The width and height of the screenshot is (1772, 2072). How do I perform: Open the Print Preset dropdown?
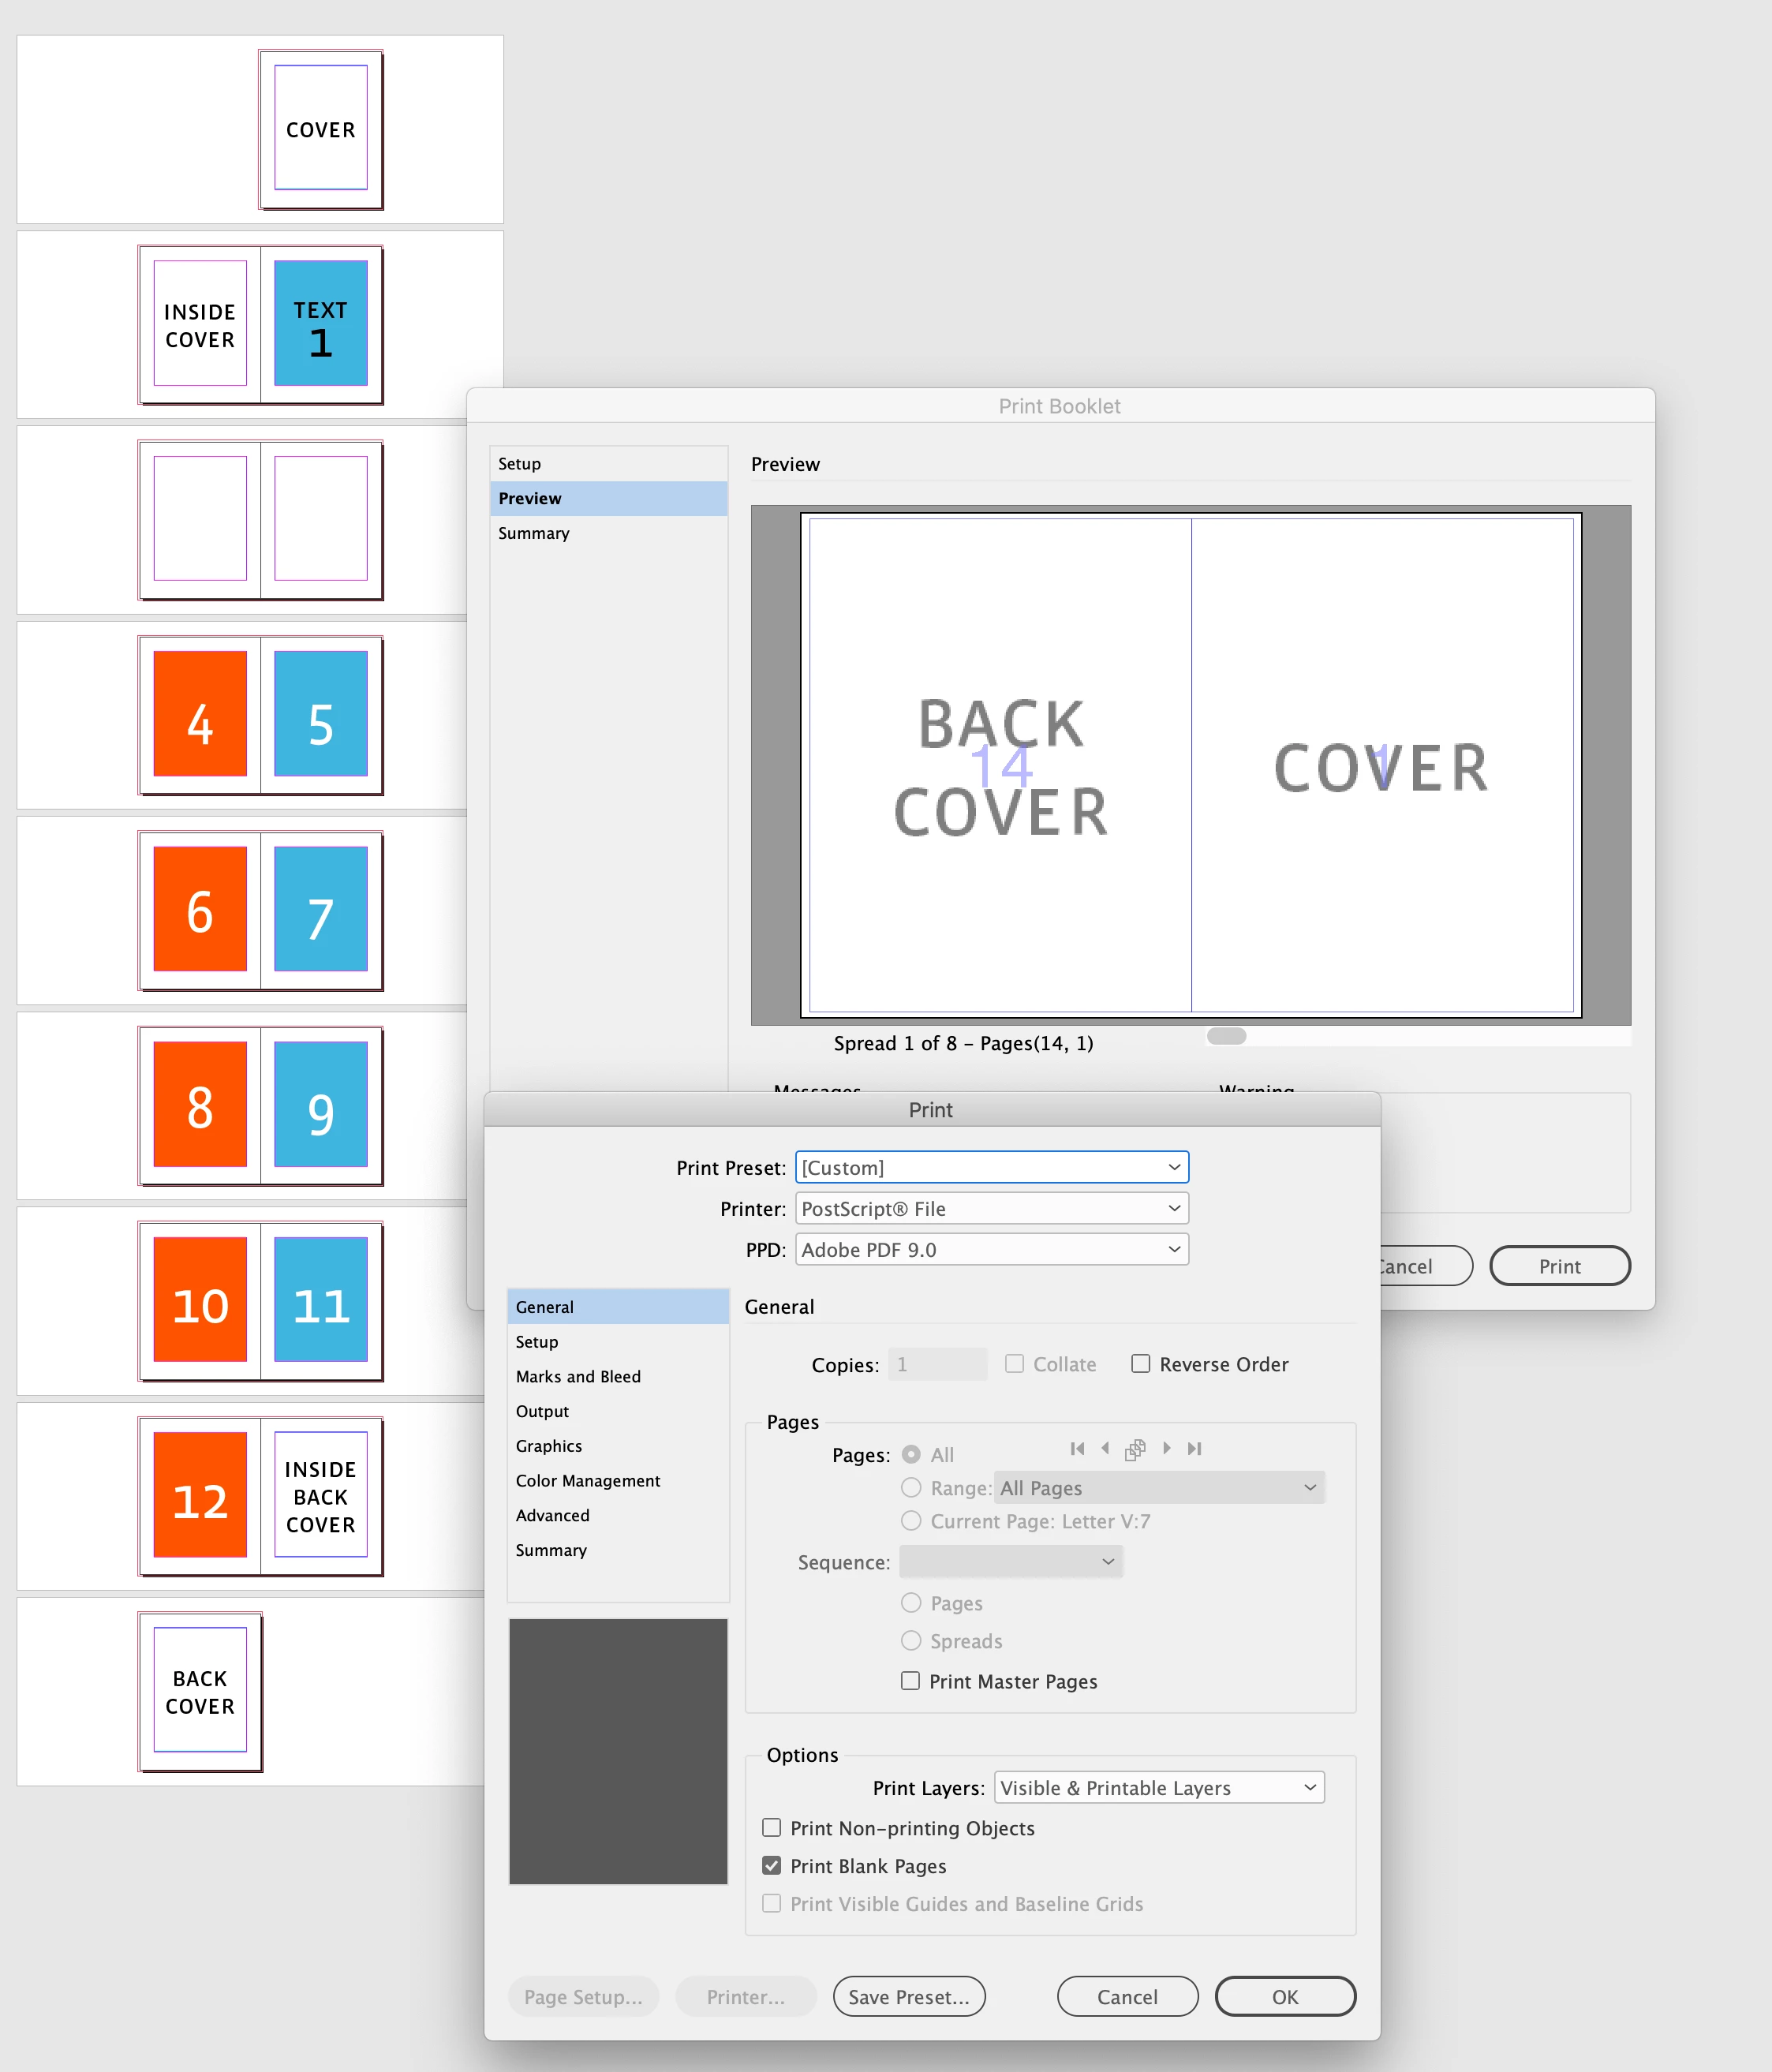[991, 1168]
